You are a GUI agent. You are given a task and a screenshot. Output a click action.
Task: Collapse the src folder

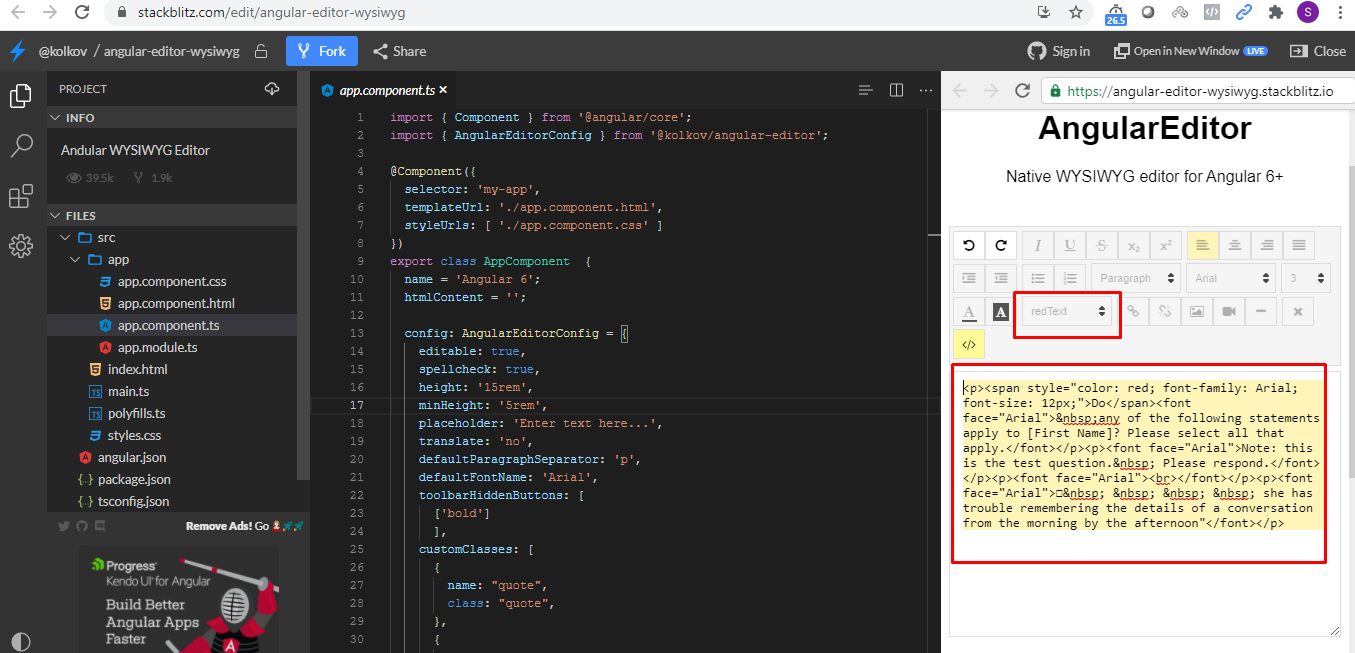[x=65, y=237]
